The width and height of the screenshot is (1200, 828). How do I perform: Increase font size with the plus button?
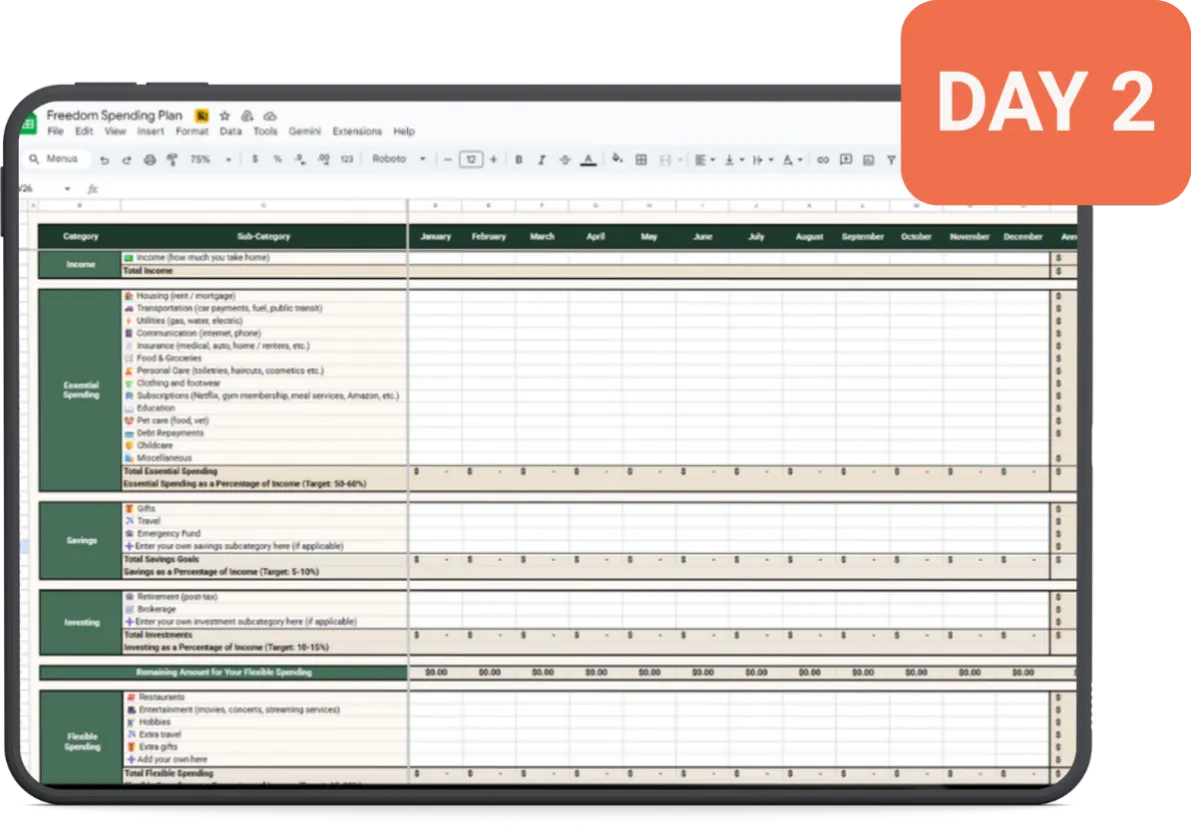coord(493,159)
